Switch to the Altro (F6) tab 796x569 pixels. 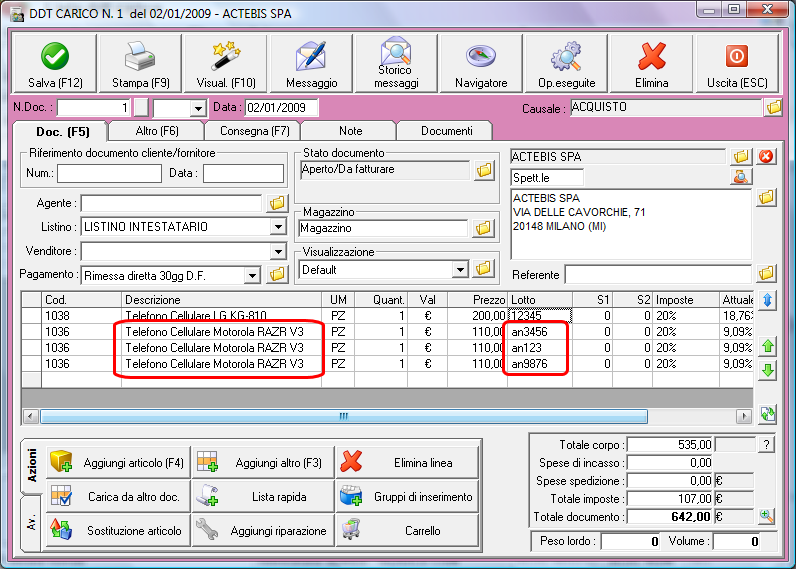(x=157, y=131)
